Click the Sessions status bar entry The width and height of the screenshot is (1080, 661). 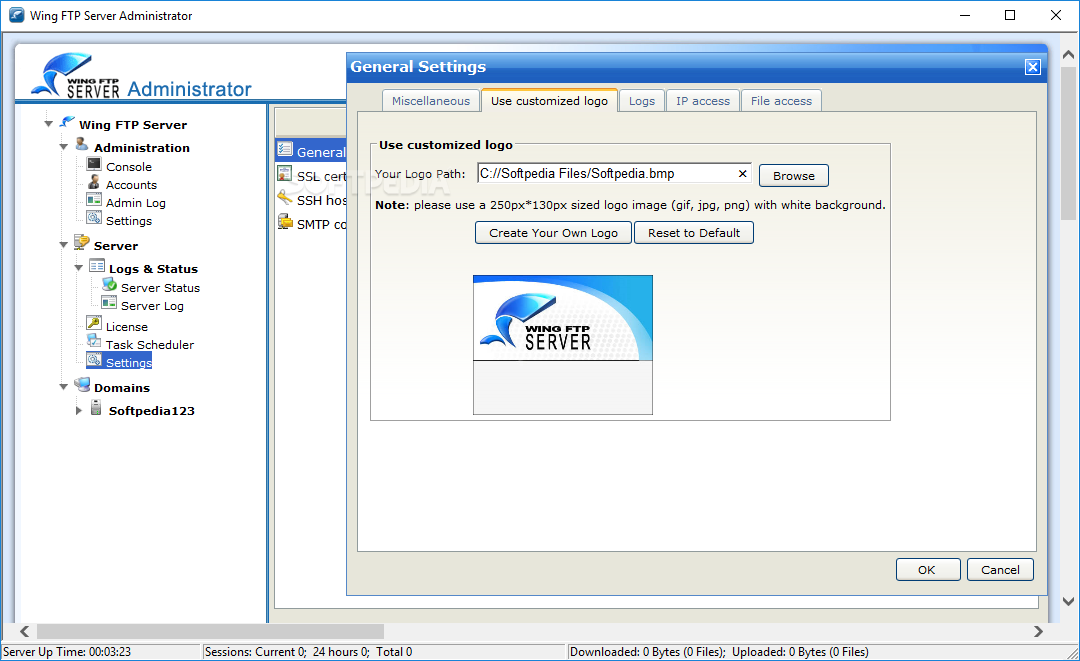click(x=308, y=651)
